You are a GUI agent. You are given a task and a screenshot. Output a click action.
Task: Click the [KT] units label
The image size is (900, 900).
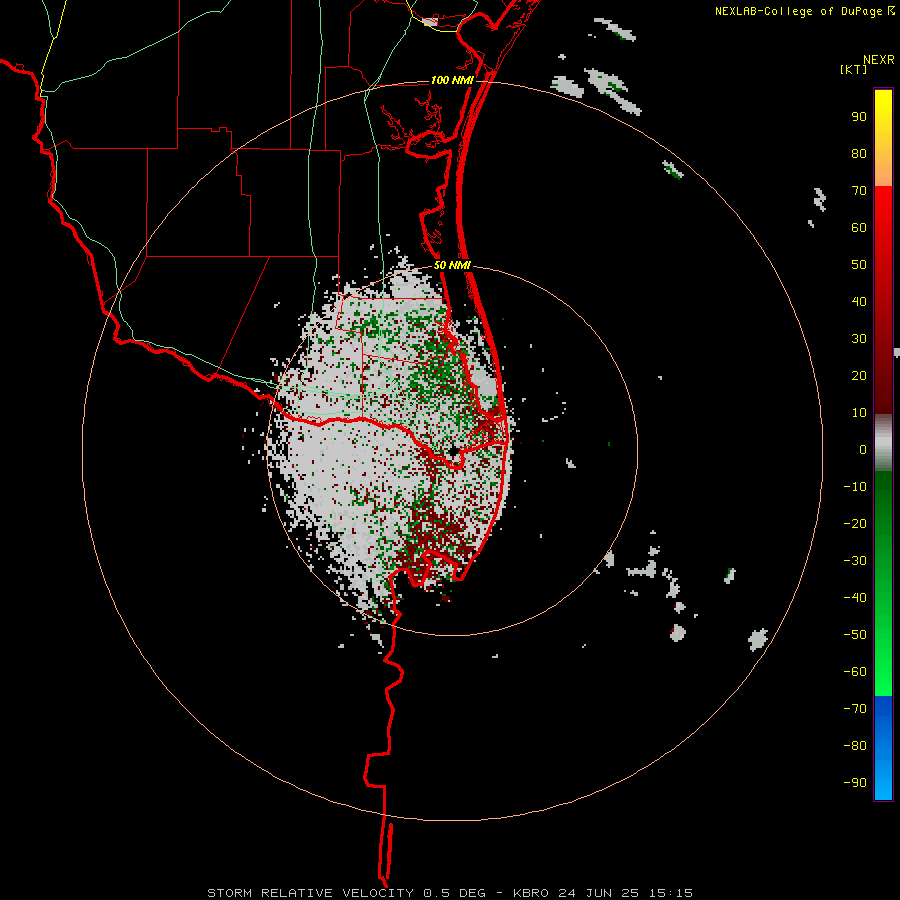tap(854, 69)
